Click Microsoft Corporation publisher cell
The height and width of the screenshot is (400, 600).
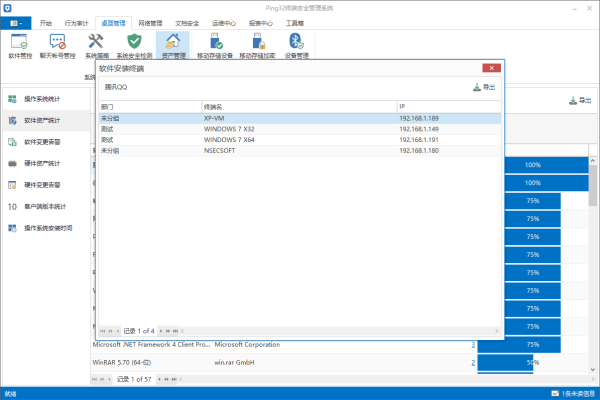point(247,345)
